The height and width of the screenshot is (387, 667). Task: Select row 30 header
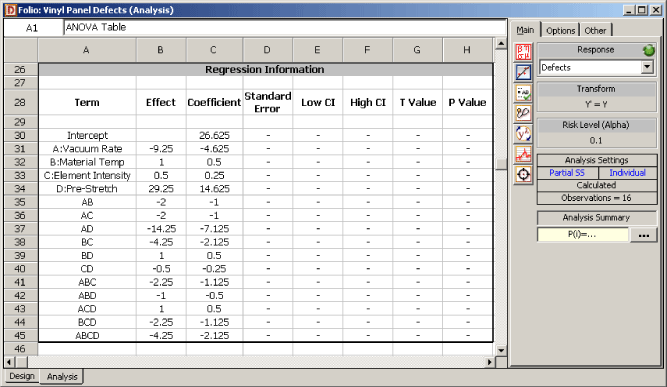20,135
